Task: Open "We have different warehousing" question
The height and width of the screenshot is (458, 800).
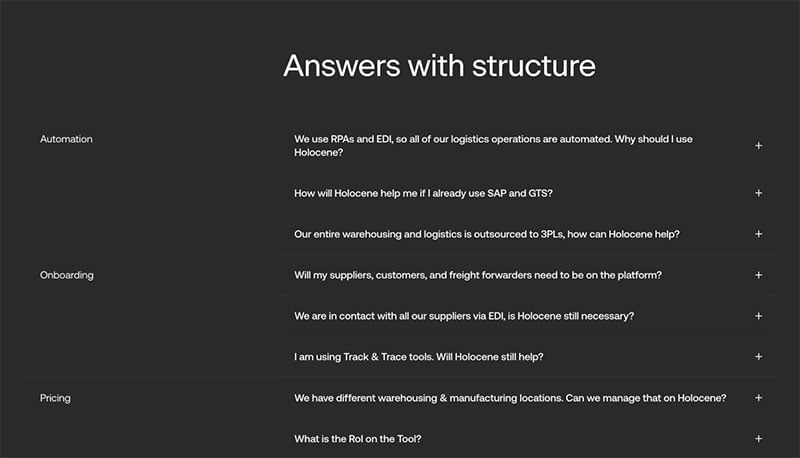Action: (x=509, y=398)
